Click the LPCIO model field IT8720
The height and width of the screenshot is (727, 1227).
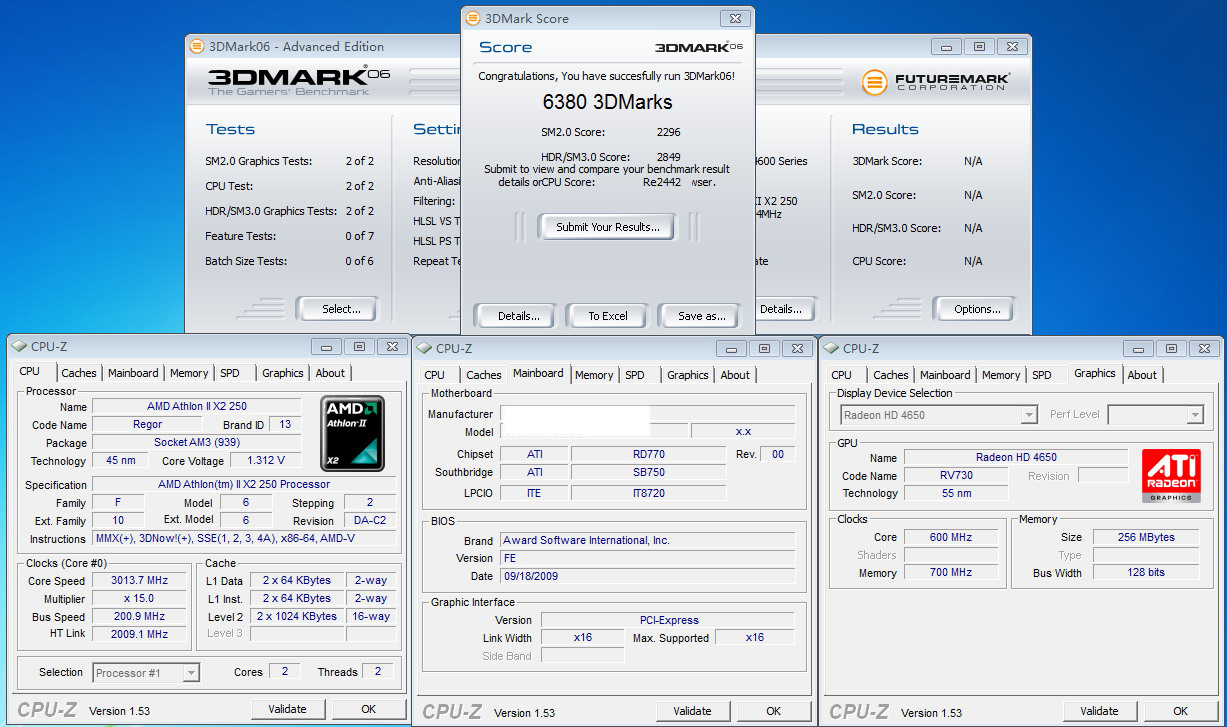[648, 493]
